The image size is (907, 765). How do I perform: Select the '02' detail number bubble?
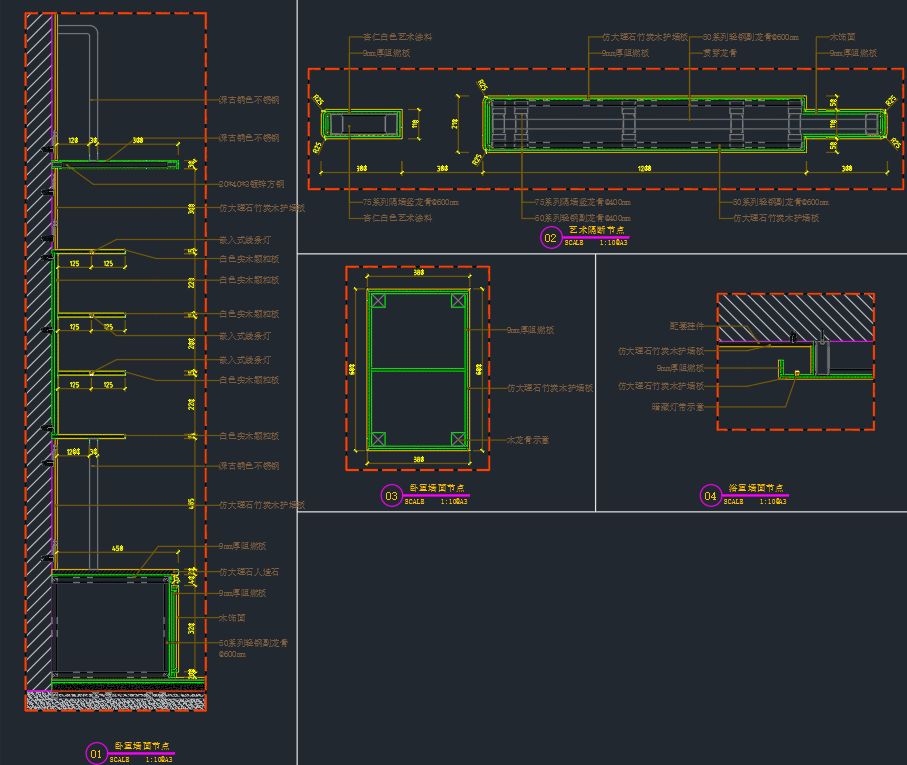(551, 238)
